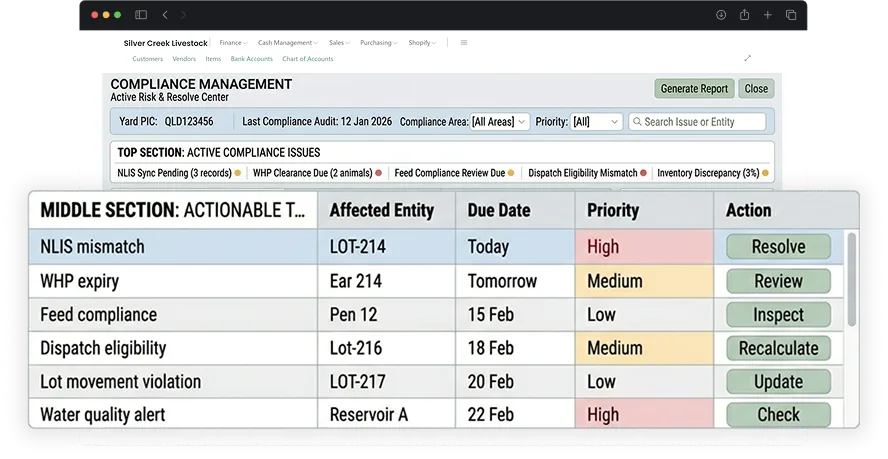This screenshot has height=459, width=888.
Task: Click the Generate Report button
Action: click(694, 88)
